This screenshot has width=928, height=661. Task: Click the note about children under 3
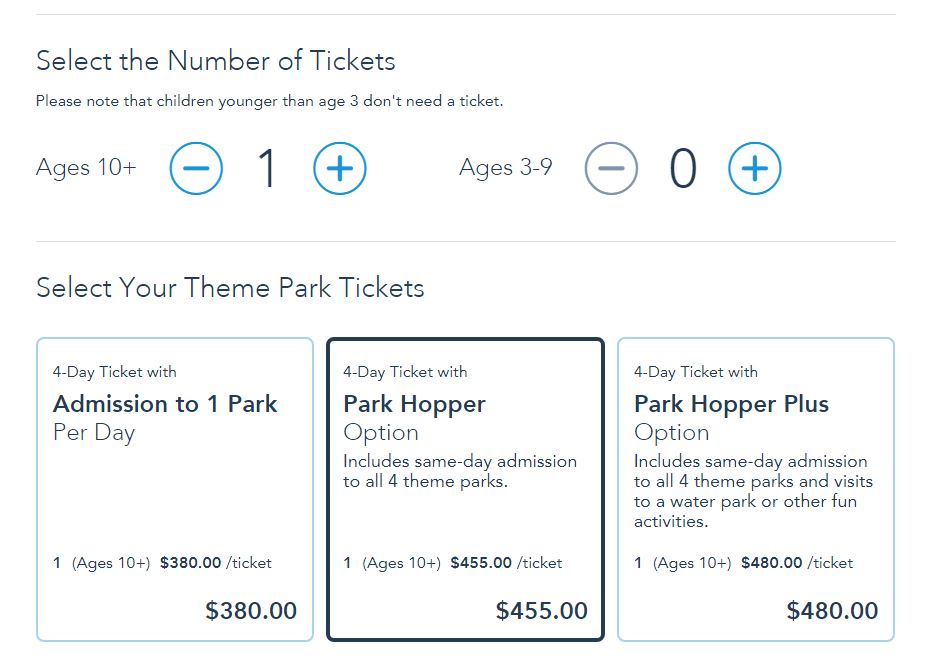(269, 101)
